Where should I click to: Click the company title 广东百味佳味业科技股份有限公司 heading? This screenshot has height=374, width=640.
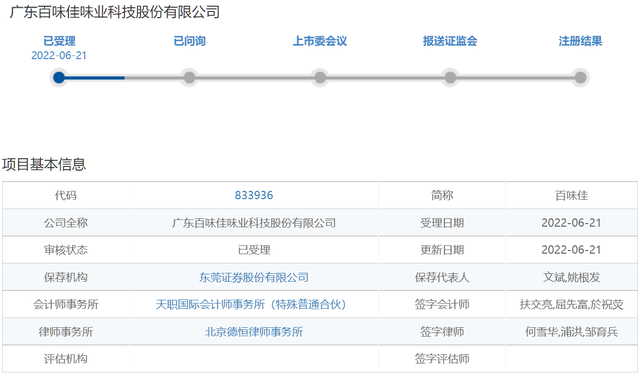(x=115, y=12)
